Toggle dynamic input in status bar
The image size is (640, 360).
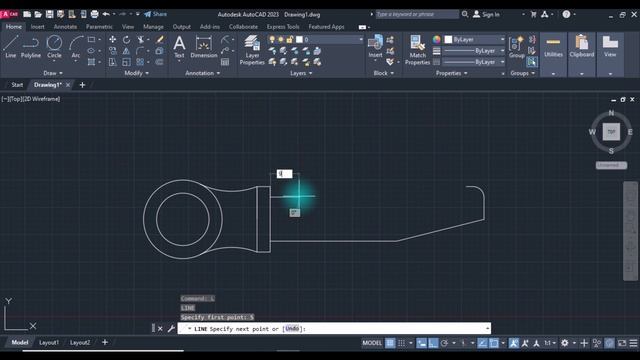(421, 343)
